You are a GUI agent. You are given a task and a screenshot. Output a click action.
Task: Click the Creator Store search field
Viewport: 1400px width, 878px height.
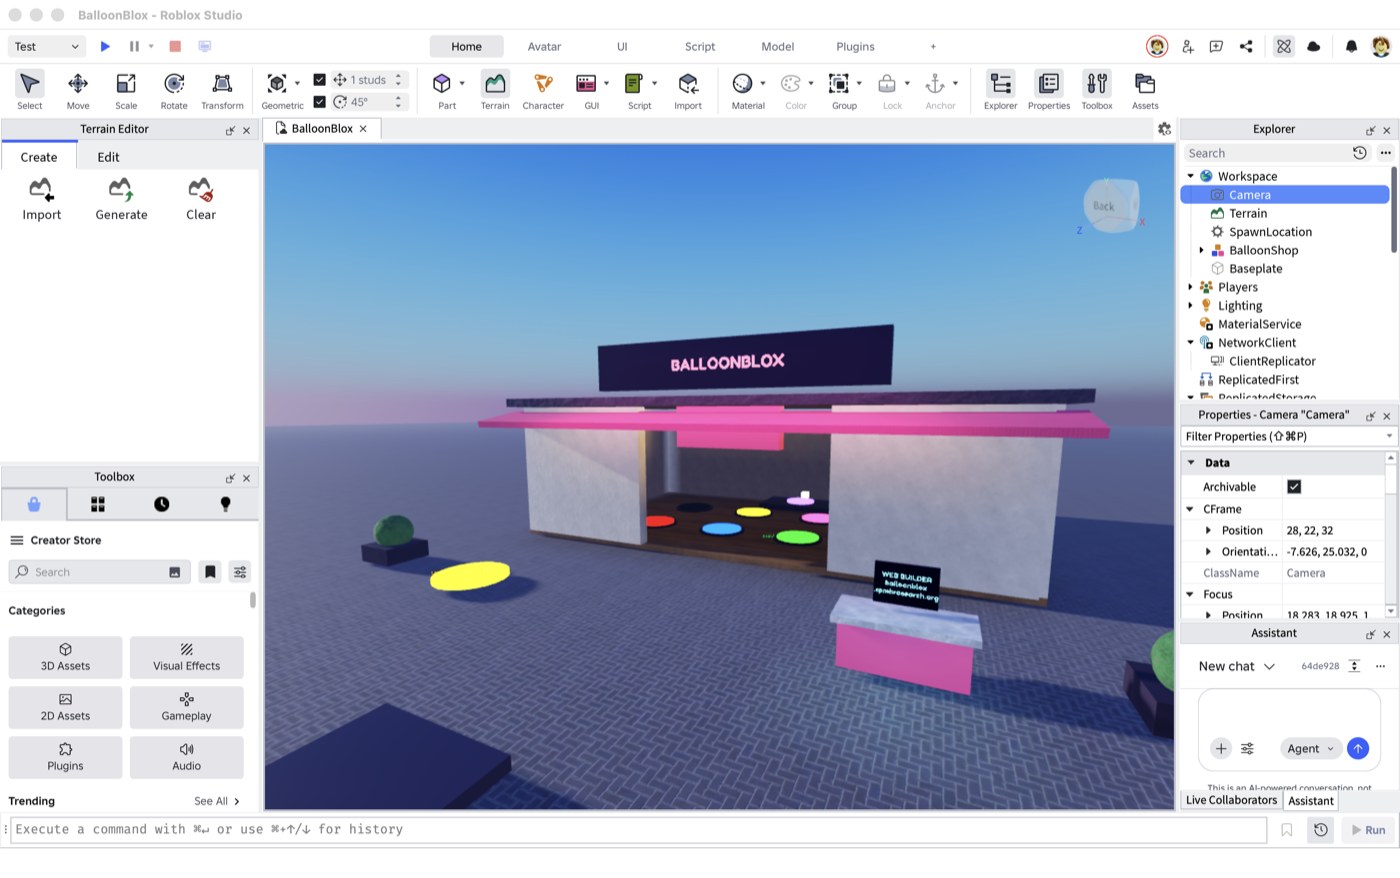tap(98, 572)
